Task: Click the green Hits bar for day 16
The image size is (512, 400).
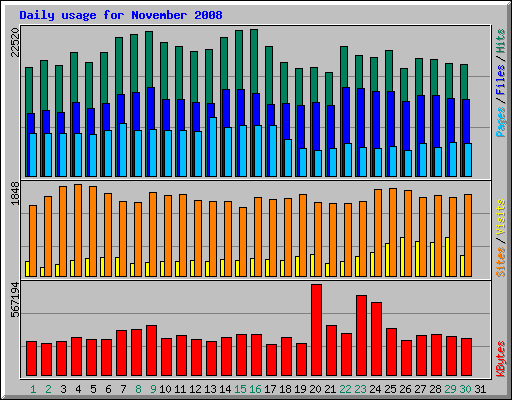Action: 254,60
